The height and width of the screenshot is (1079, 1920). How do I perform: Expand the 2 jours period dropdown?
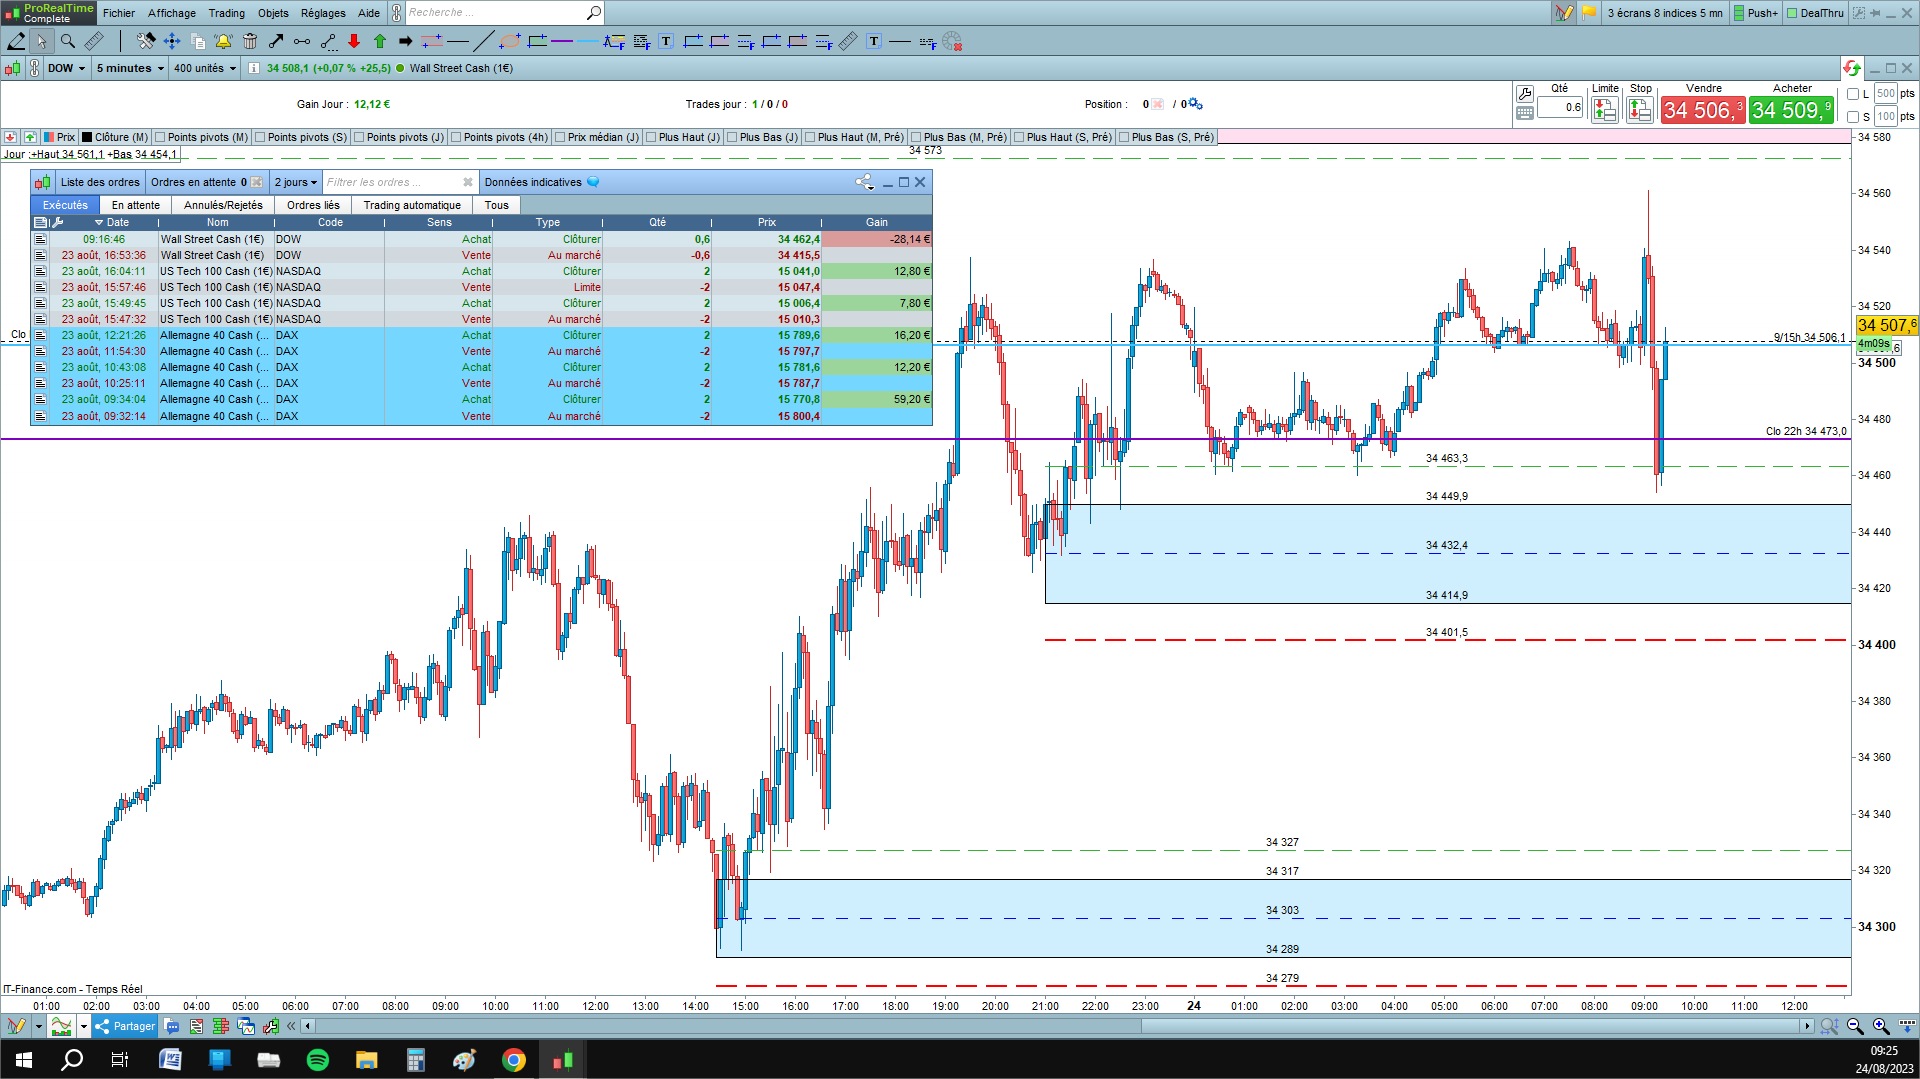click(x=295, y=182)
